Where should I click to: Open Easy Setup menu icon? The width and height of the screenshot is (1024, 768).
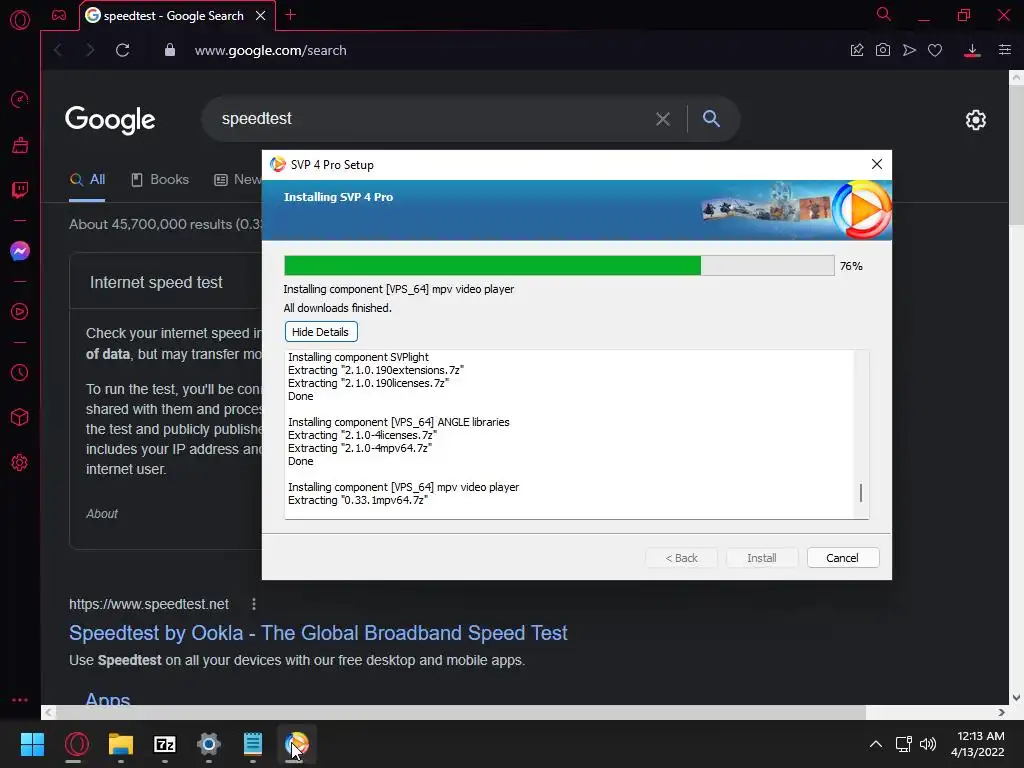pyautogui.click(x=1005, y=50)
